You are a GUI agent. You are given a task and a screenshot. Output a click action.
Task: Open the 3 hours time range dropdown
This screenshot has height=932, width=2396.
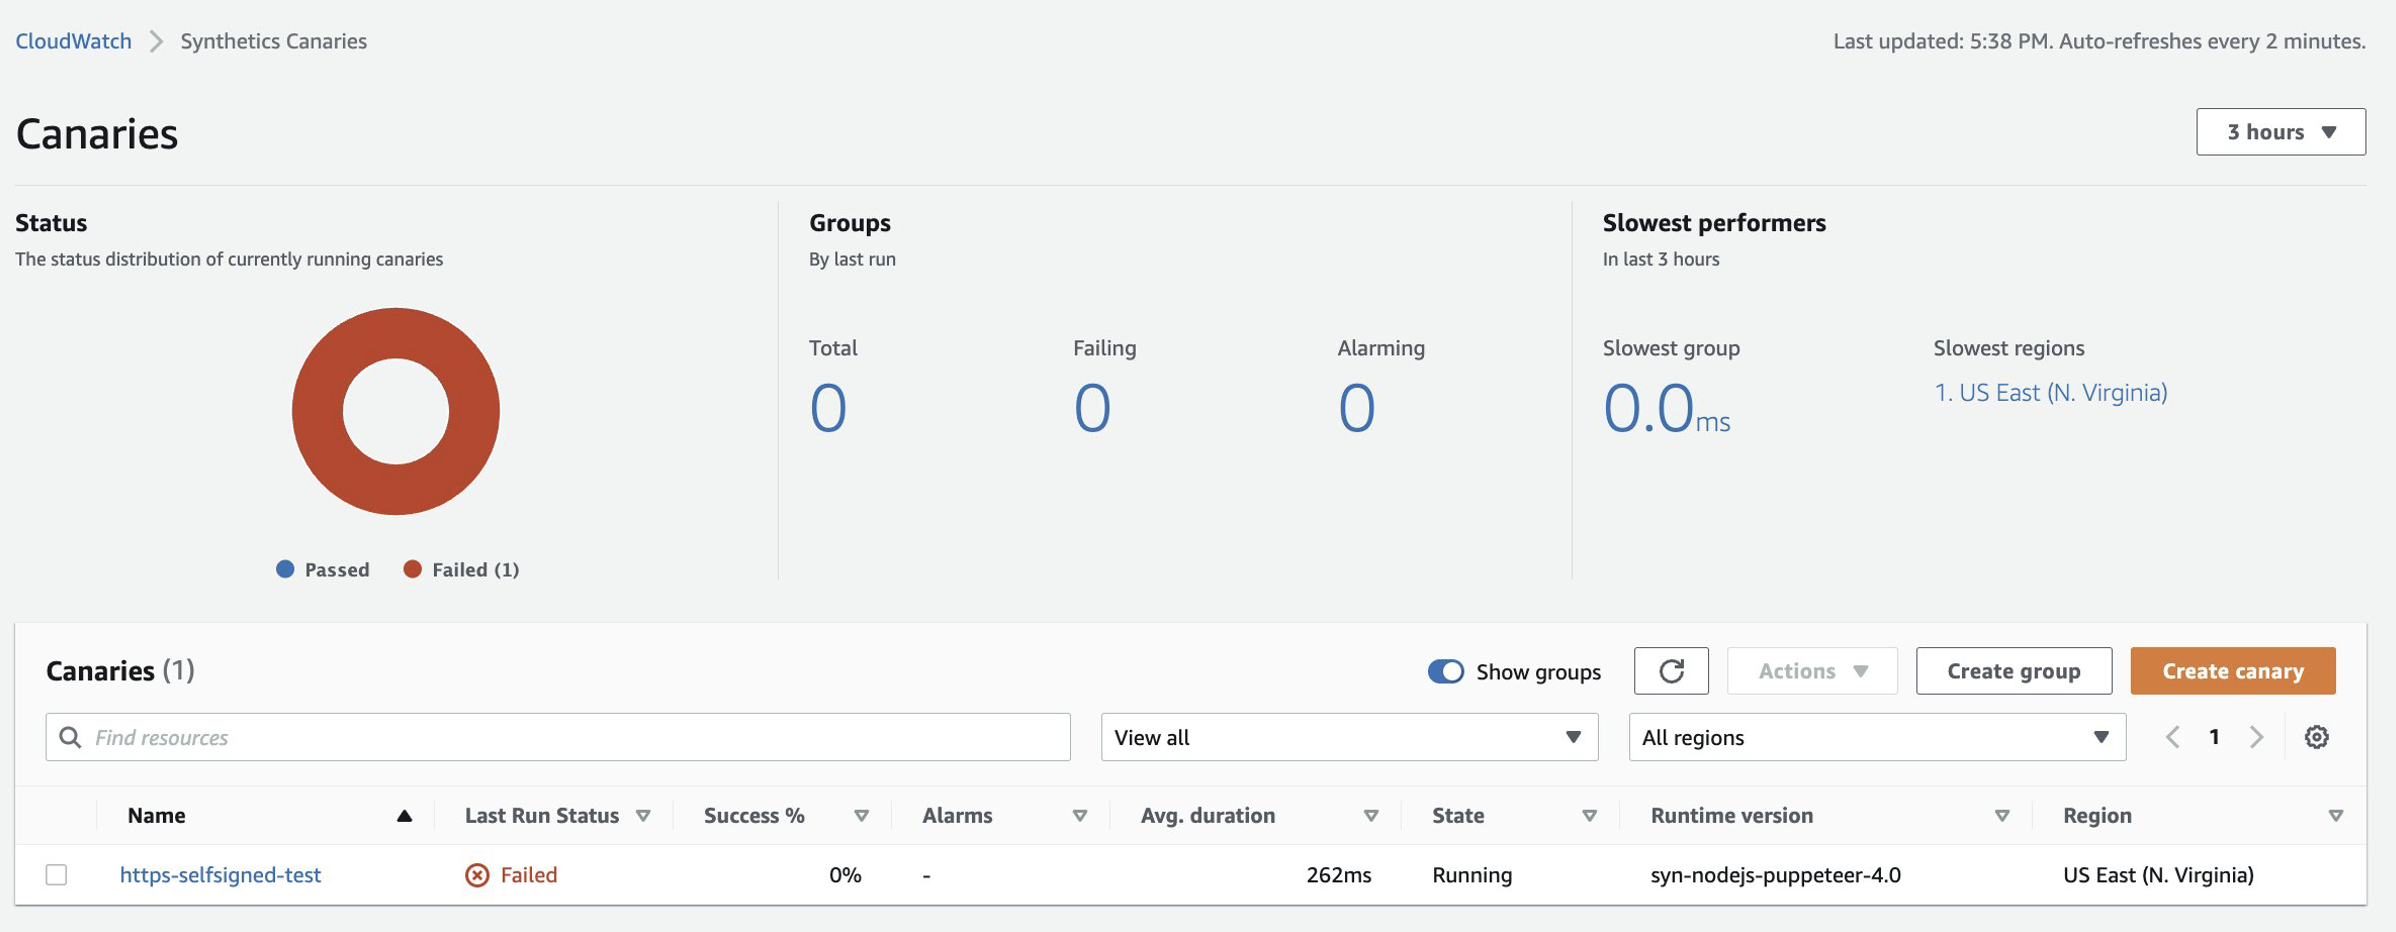pos(2280,131)
